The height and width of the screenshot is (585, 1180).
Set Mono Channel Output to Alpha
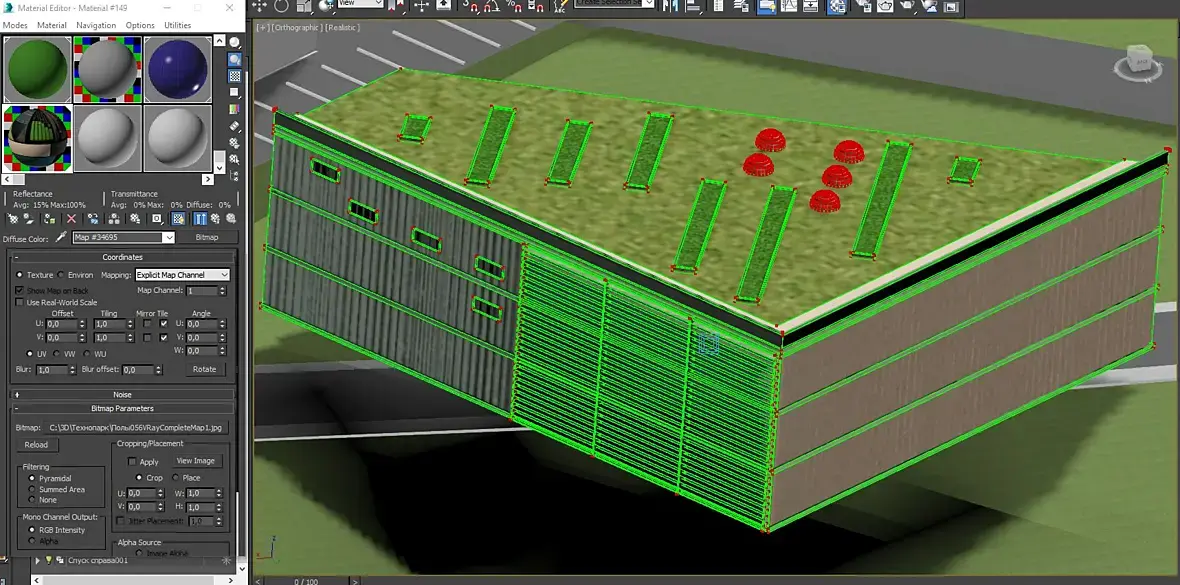pyautogui.click(x=32, y=541)
